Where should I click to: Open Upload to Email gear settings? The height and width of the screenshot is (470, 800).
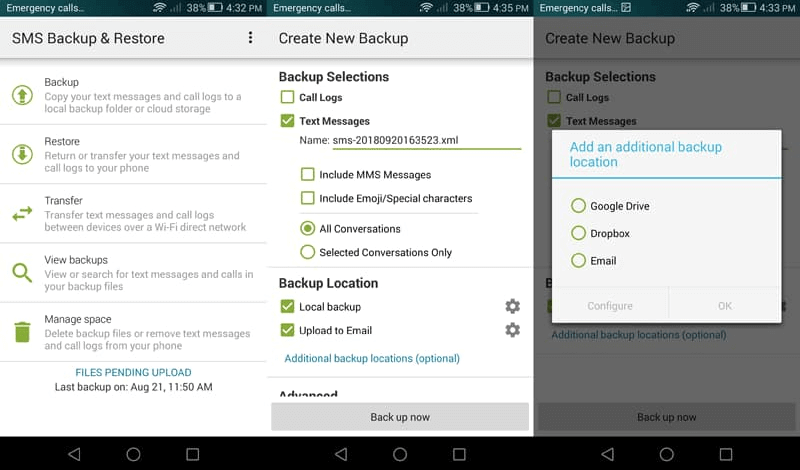(512, 330)
